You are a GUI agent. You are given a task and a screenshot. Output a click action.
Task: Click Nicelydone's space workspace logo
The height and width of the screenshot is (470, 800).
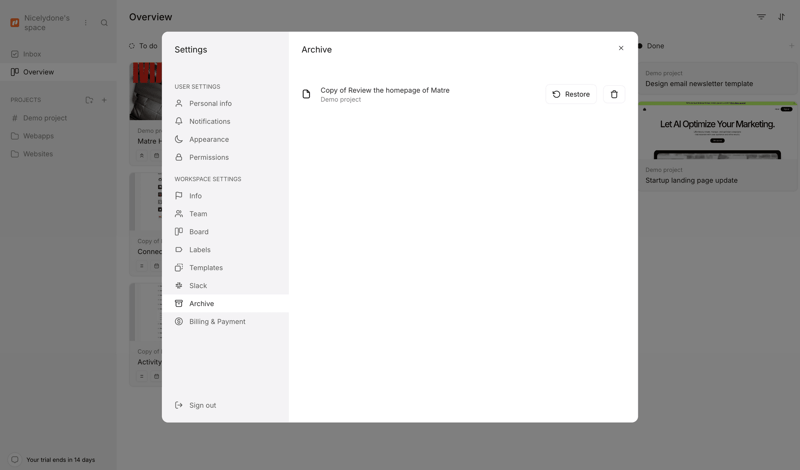click(15, 22)
